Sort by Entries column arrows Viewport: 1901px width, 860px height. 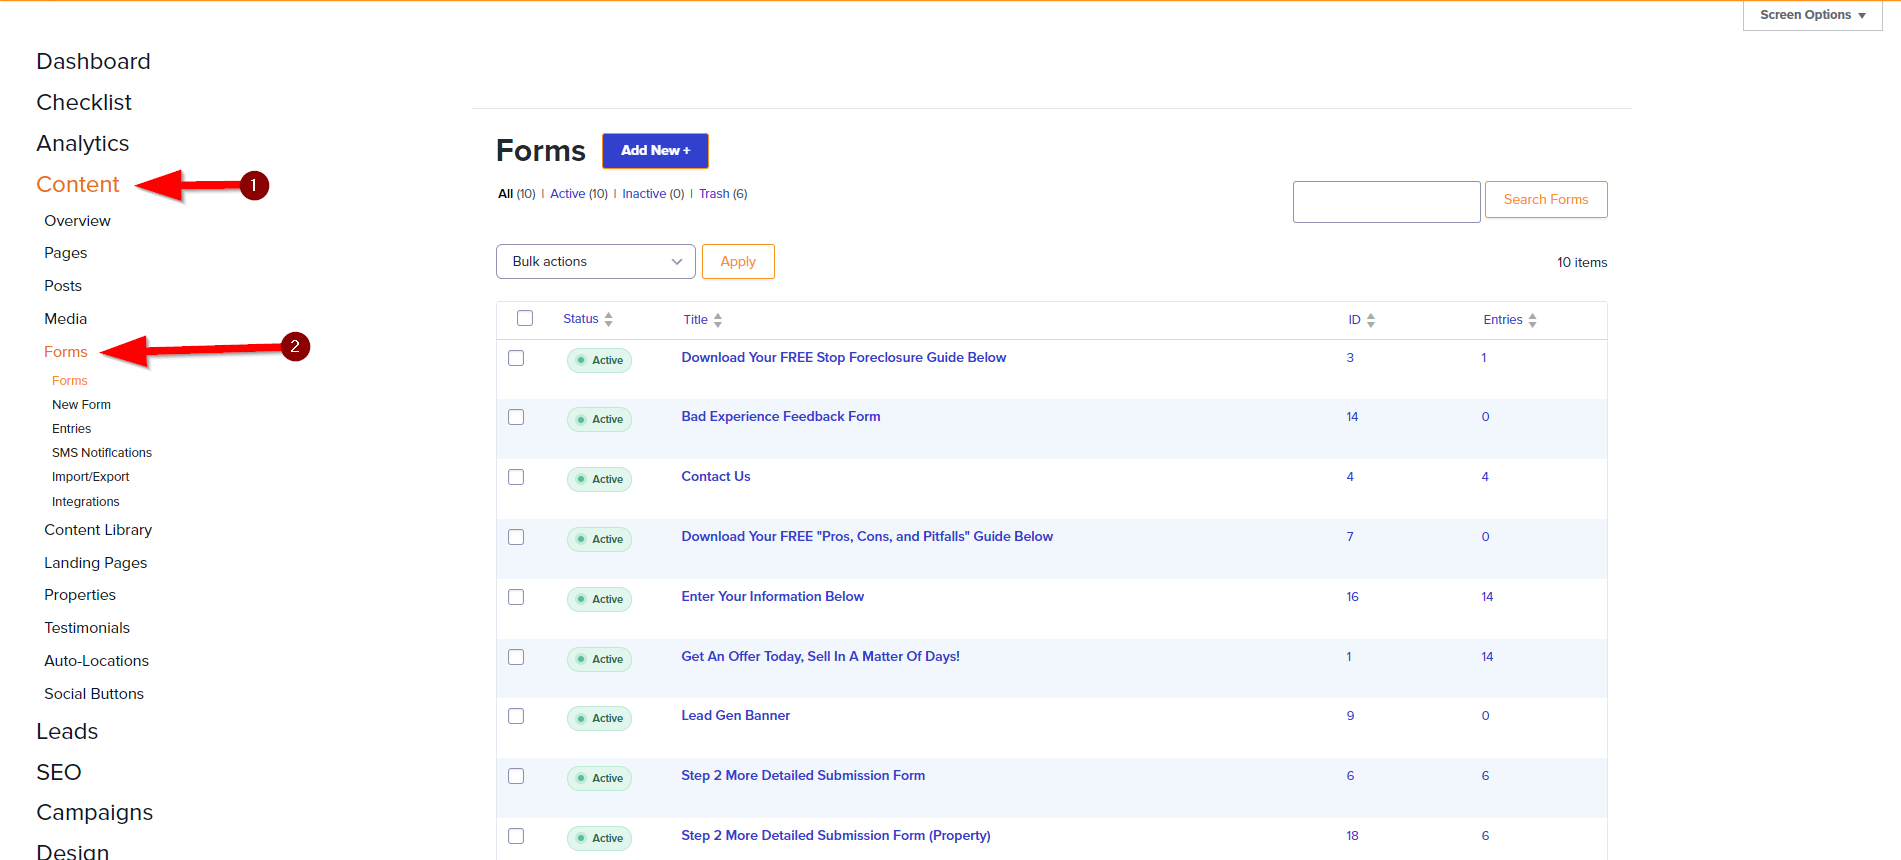(x=1532, y=321)
